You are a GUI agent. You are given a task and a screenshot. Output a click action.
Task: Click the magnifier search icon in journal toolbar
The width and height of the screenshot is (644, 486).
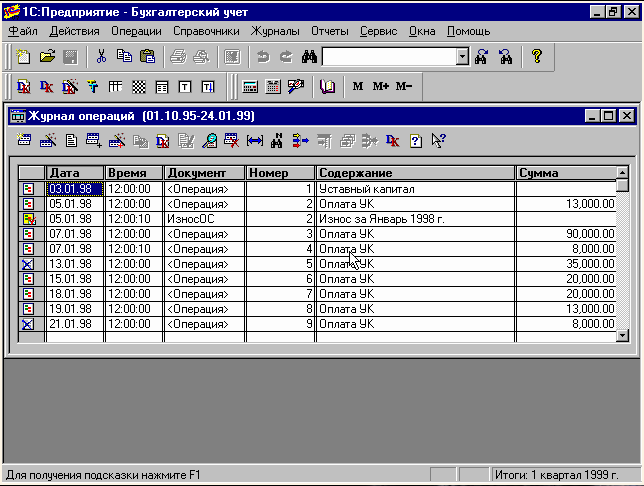tap(209, 141)
